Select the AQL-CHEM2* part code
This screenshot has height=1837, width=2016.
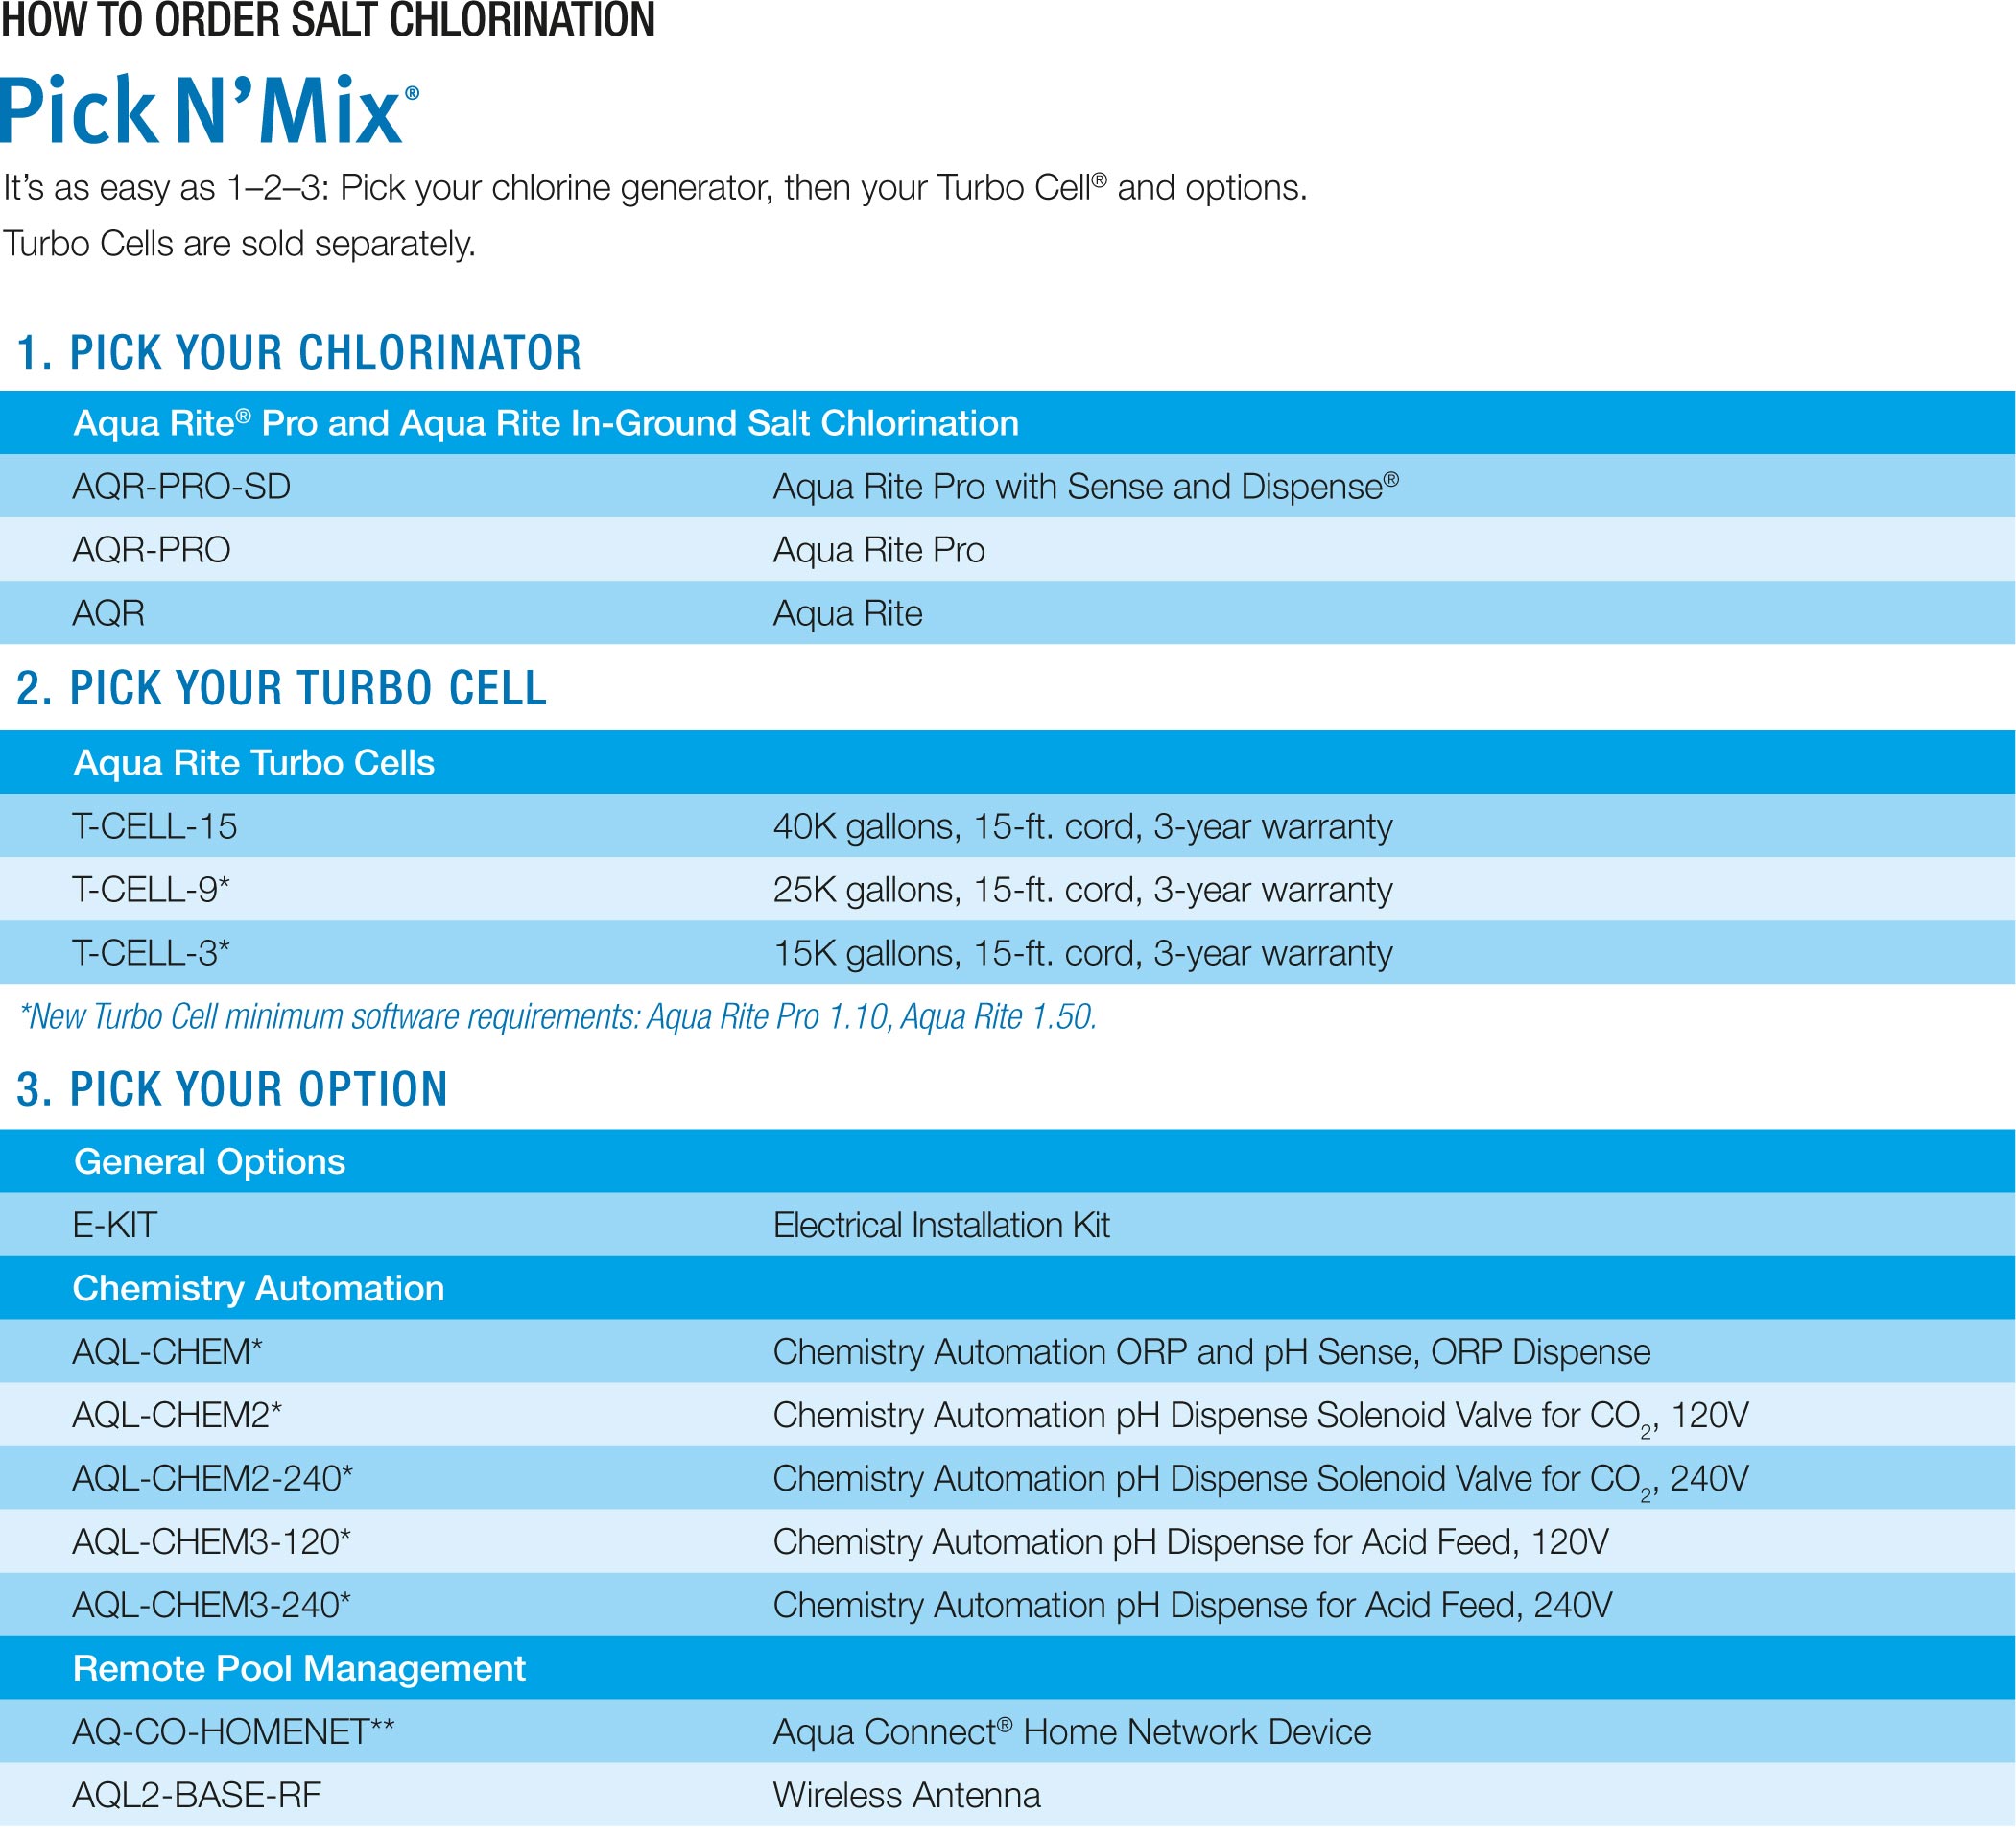(177, 1415)
